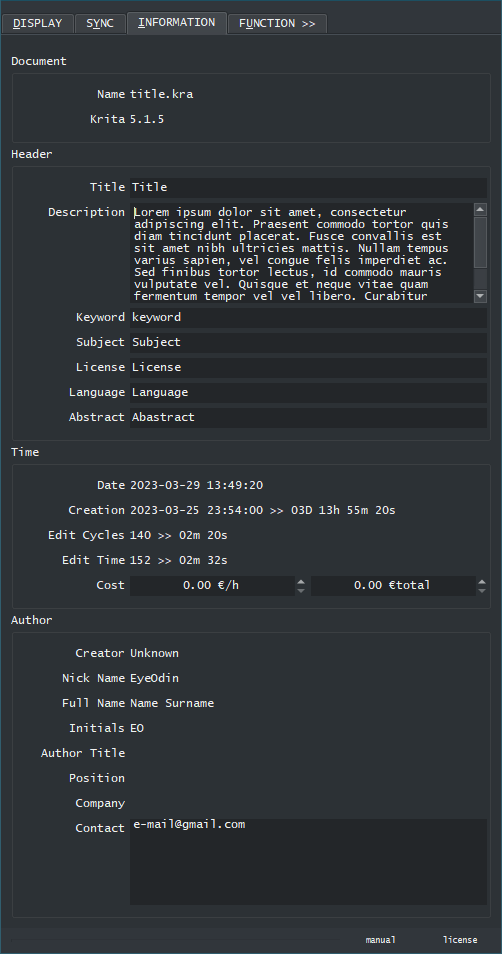Open the FUNCTION >> tab
502x954 pixels.
click(277, 23)
